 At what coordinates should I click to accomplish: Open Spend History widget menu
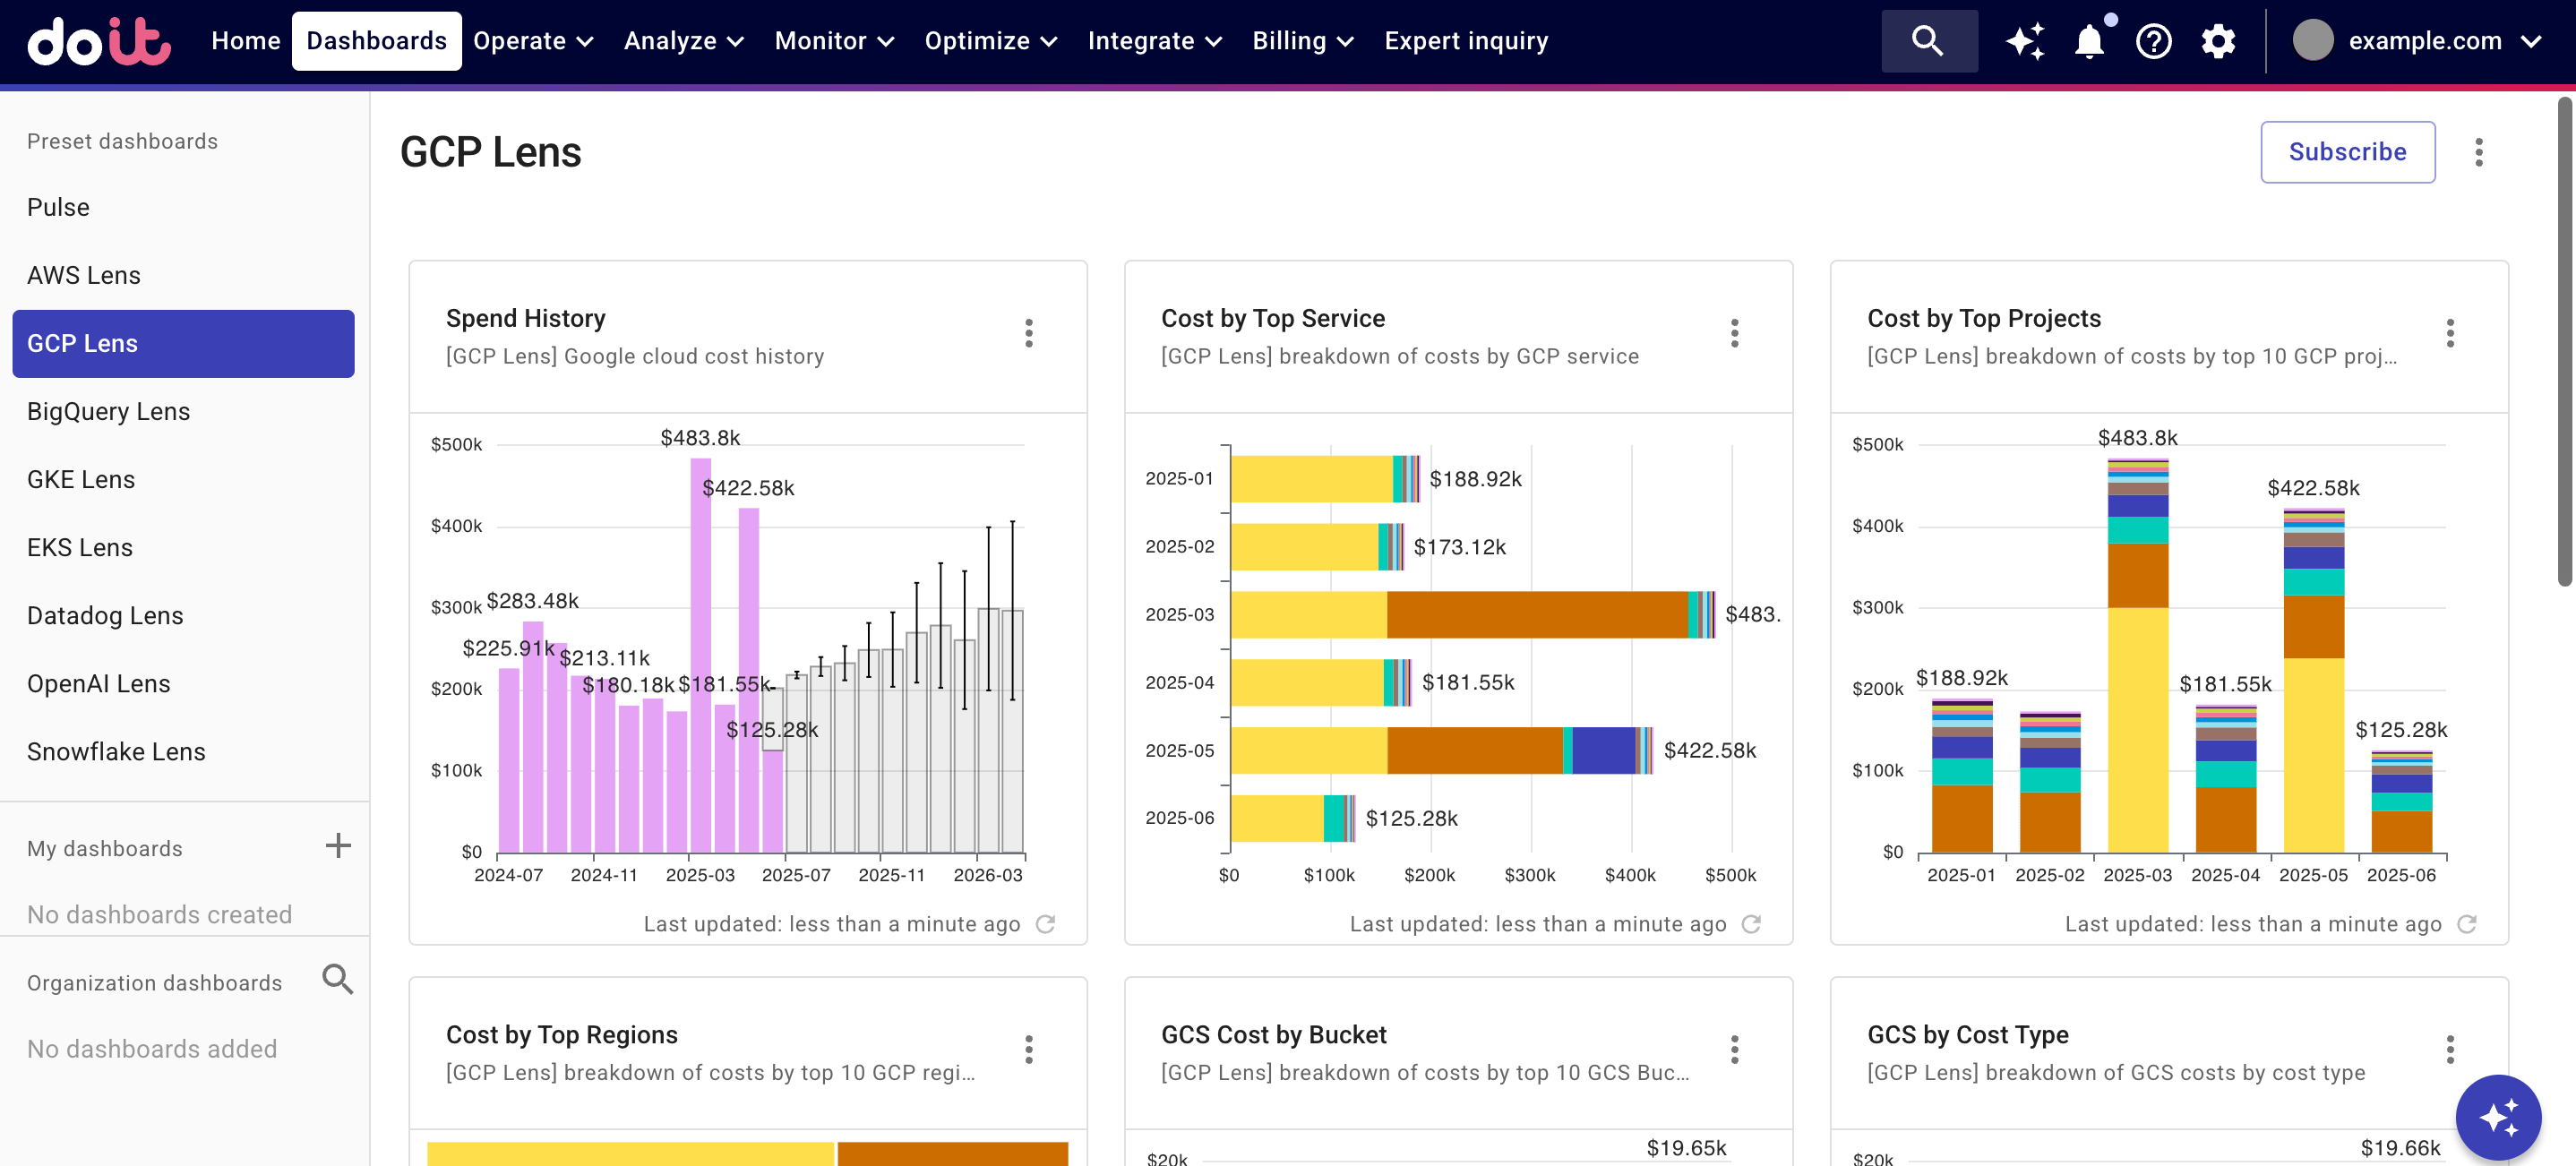coord(1028,333)
